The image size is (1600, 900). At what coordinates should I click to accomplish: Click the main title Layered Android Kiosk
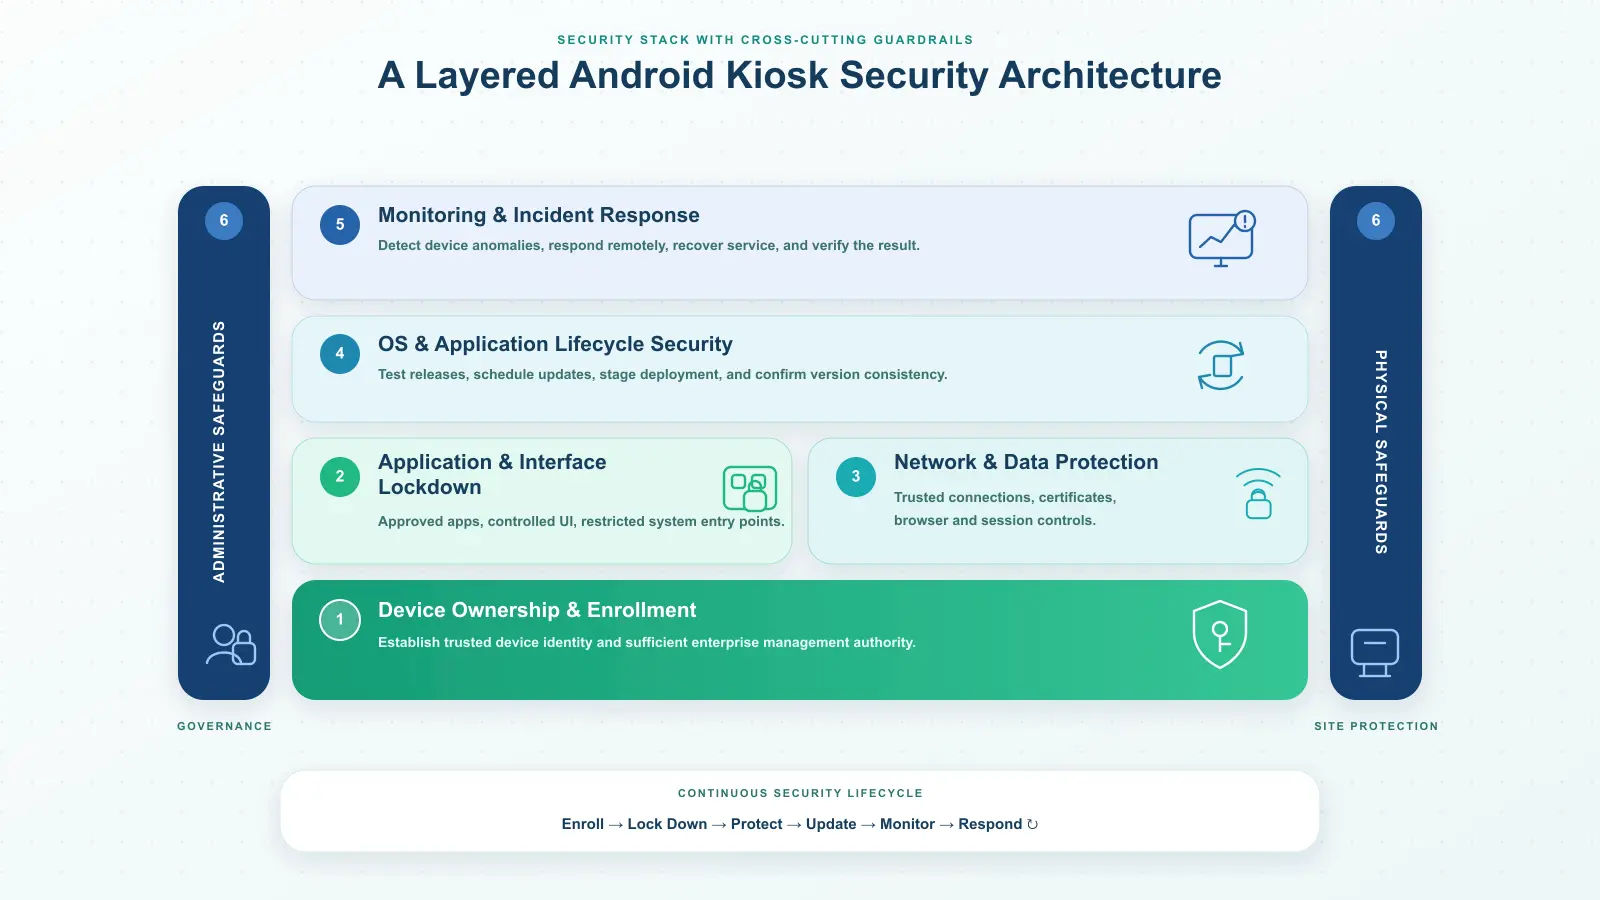[x=800, y=75]
